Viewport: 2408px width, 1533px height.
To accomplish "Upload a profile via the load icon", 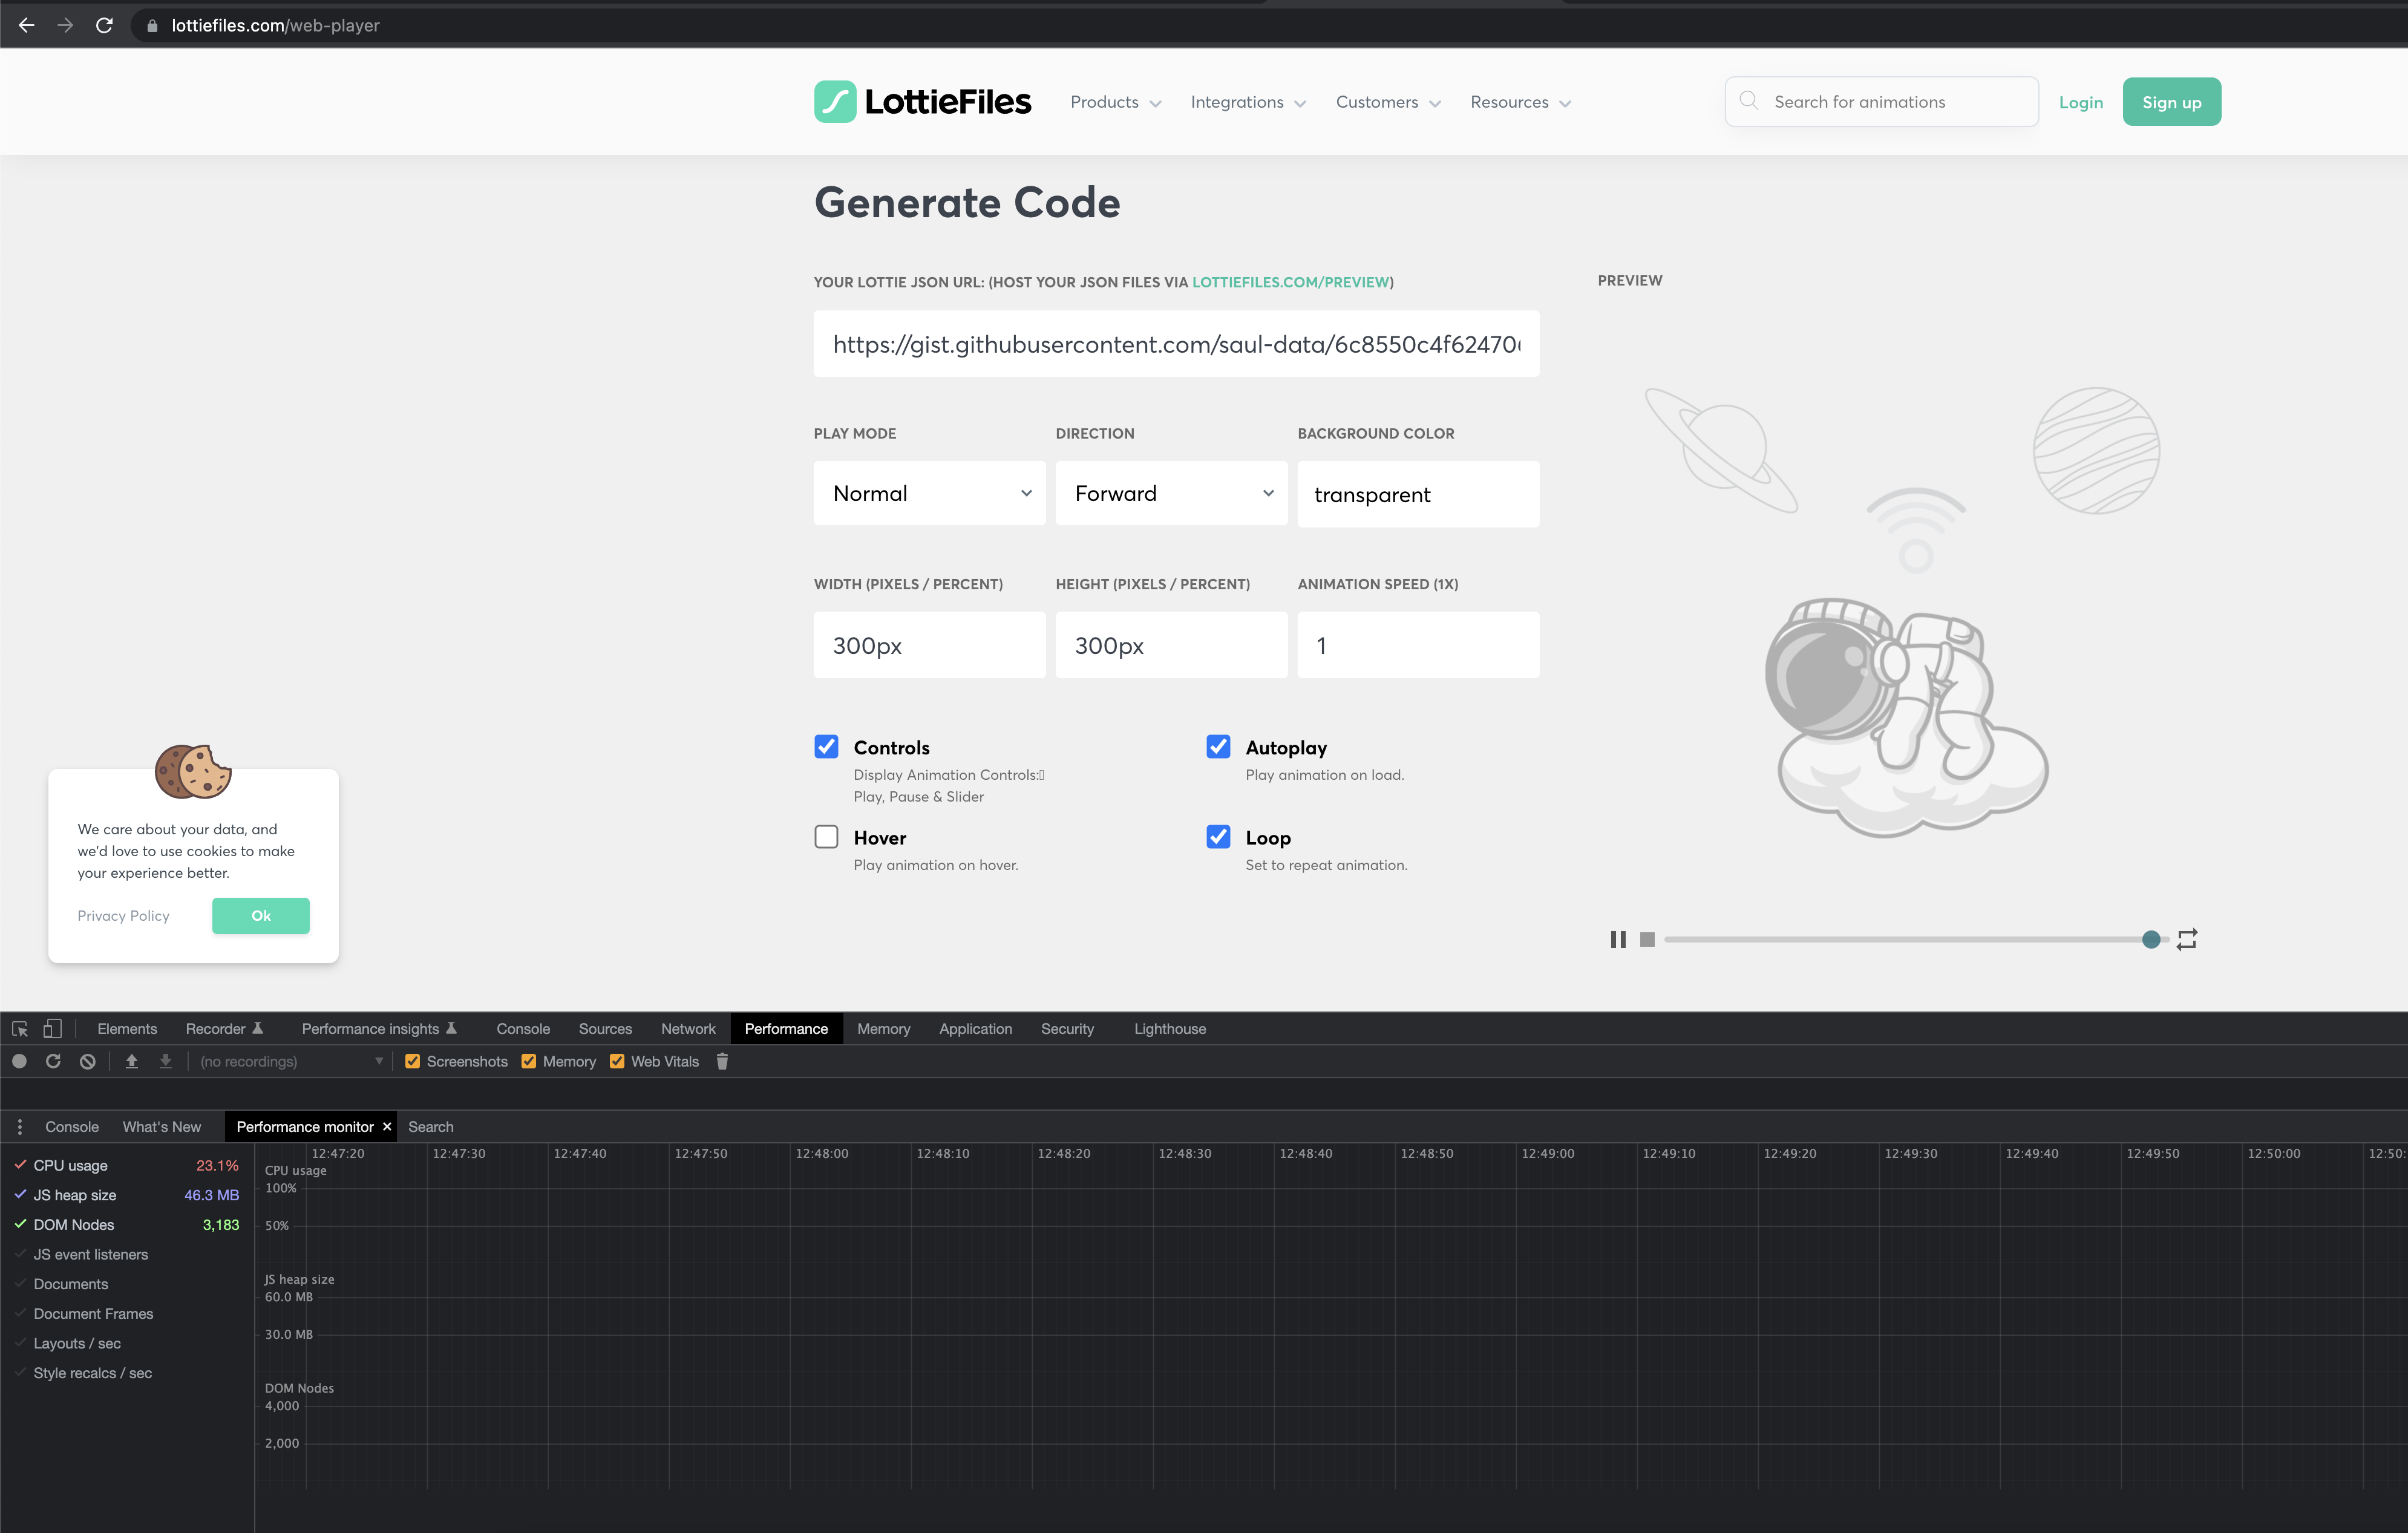I will pos(132,1061).
